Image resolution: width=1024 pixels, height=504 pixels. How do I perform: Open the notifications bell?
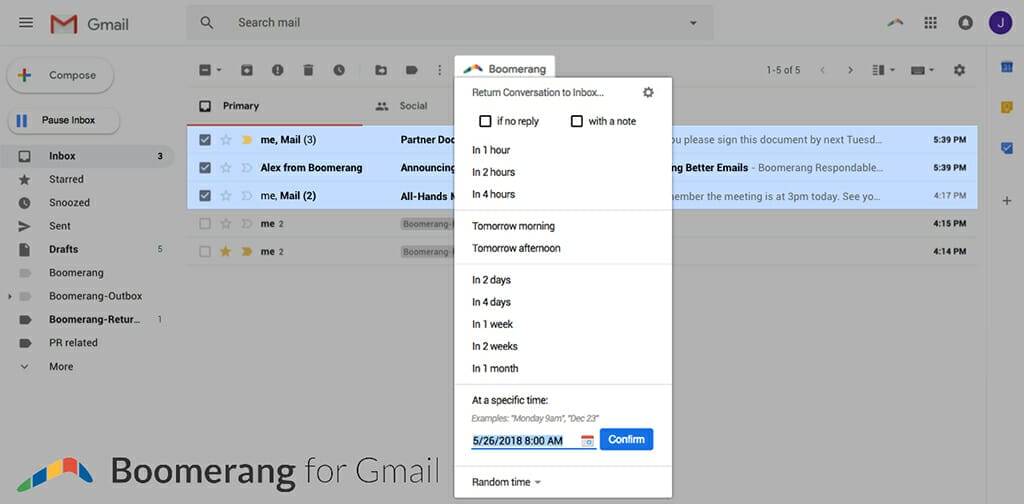[x=965, y=23]
